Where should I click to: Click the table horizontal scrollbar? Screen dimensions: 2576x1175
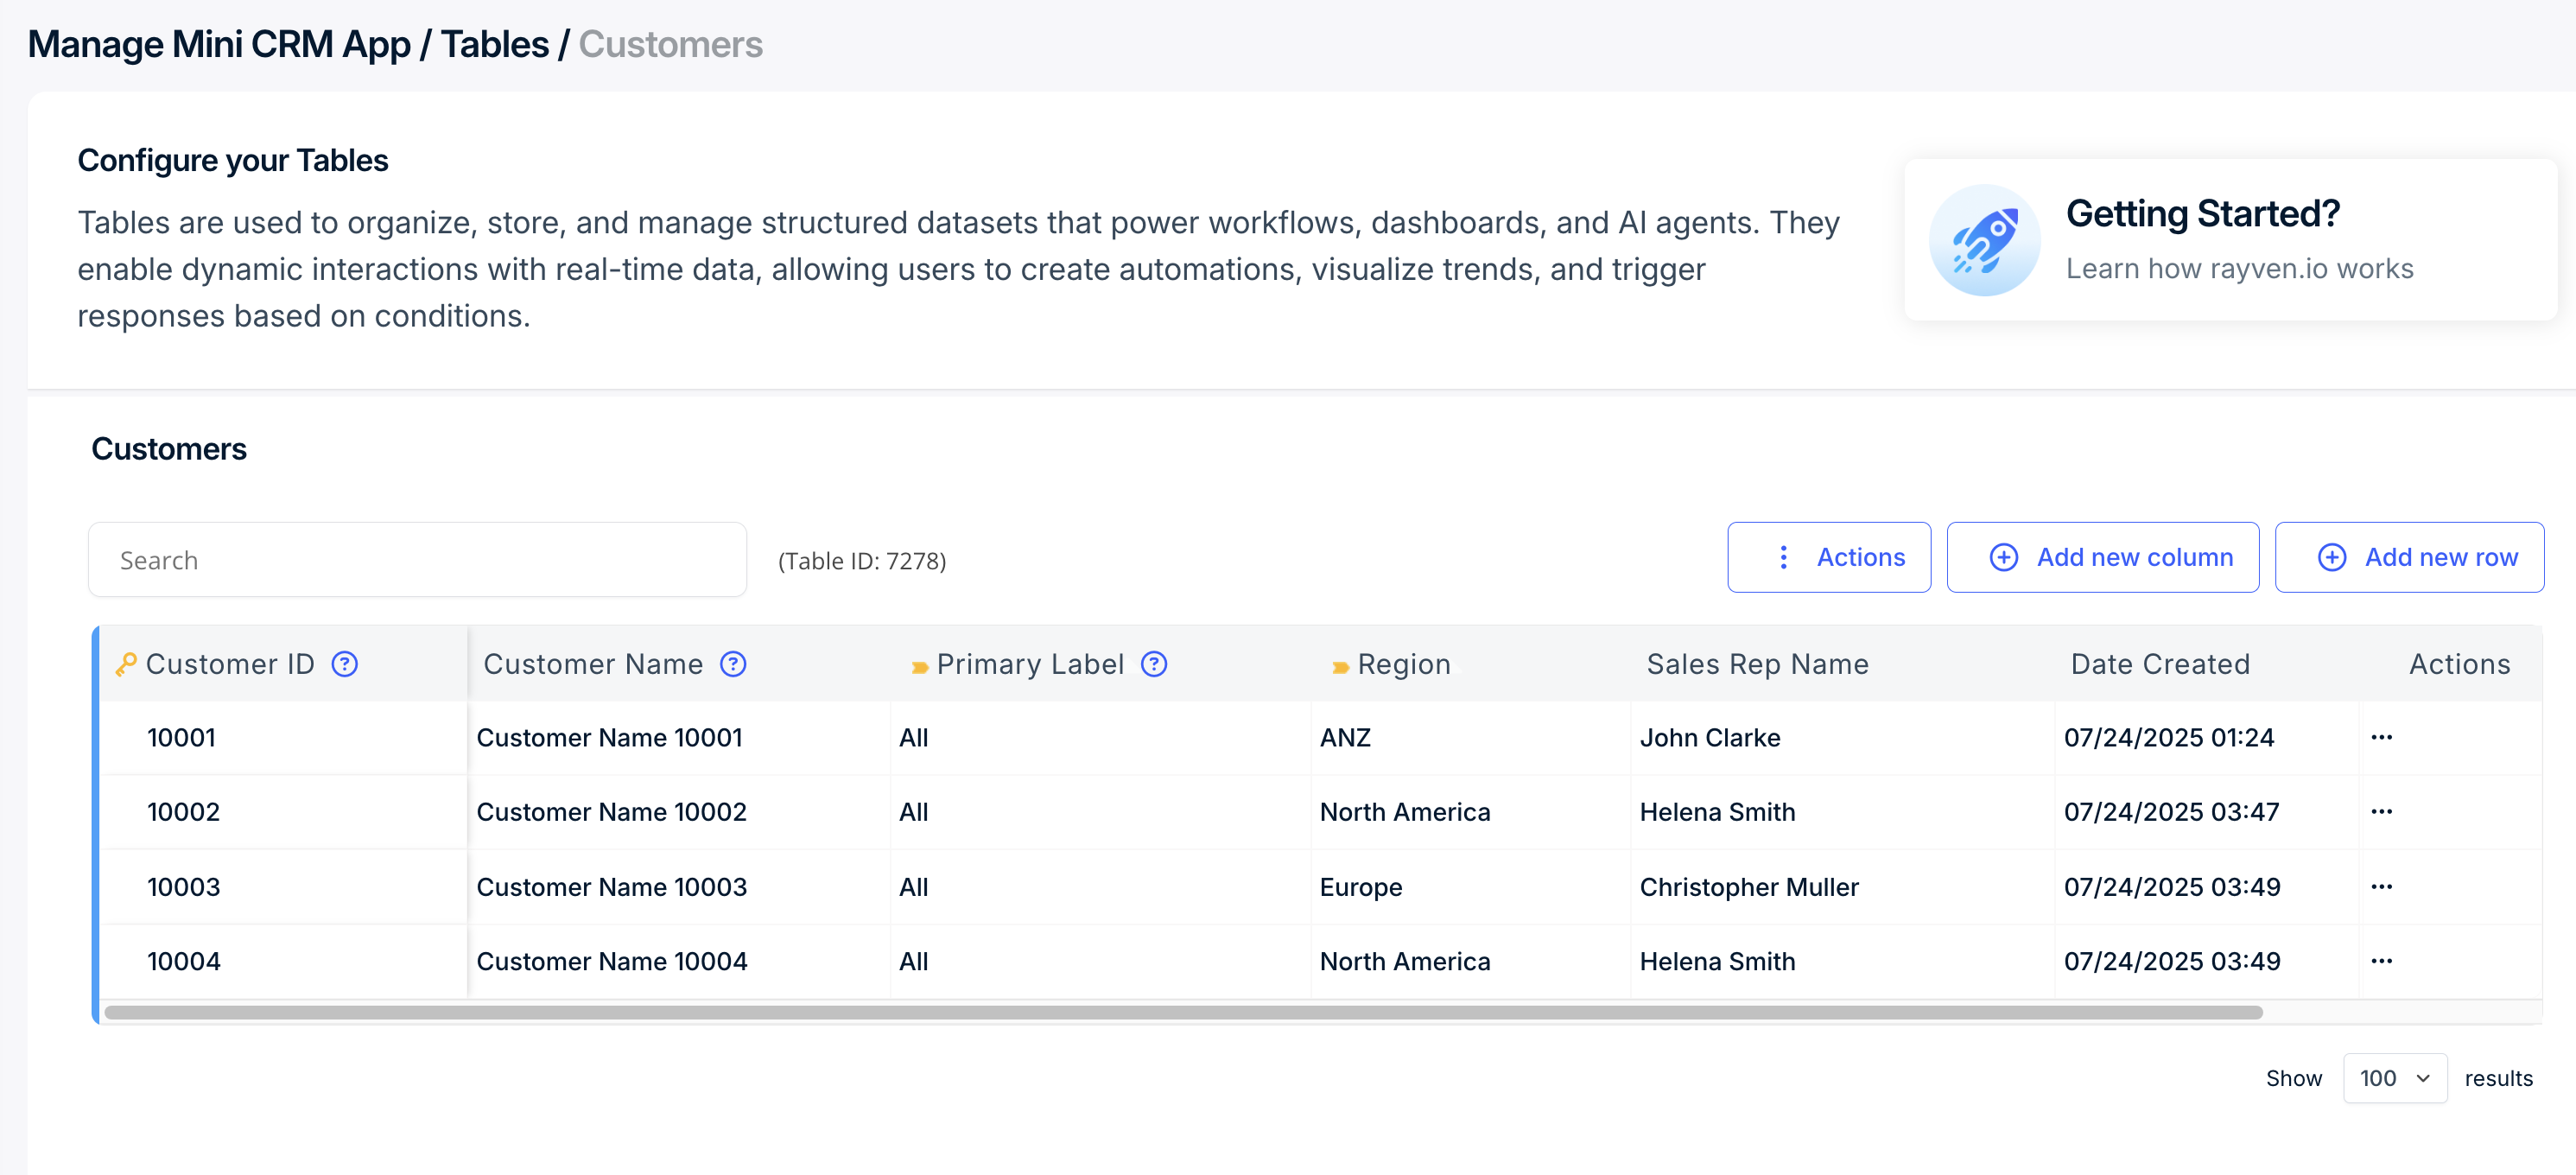[x=1182, y=1012]
